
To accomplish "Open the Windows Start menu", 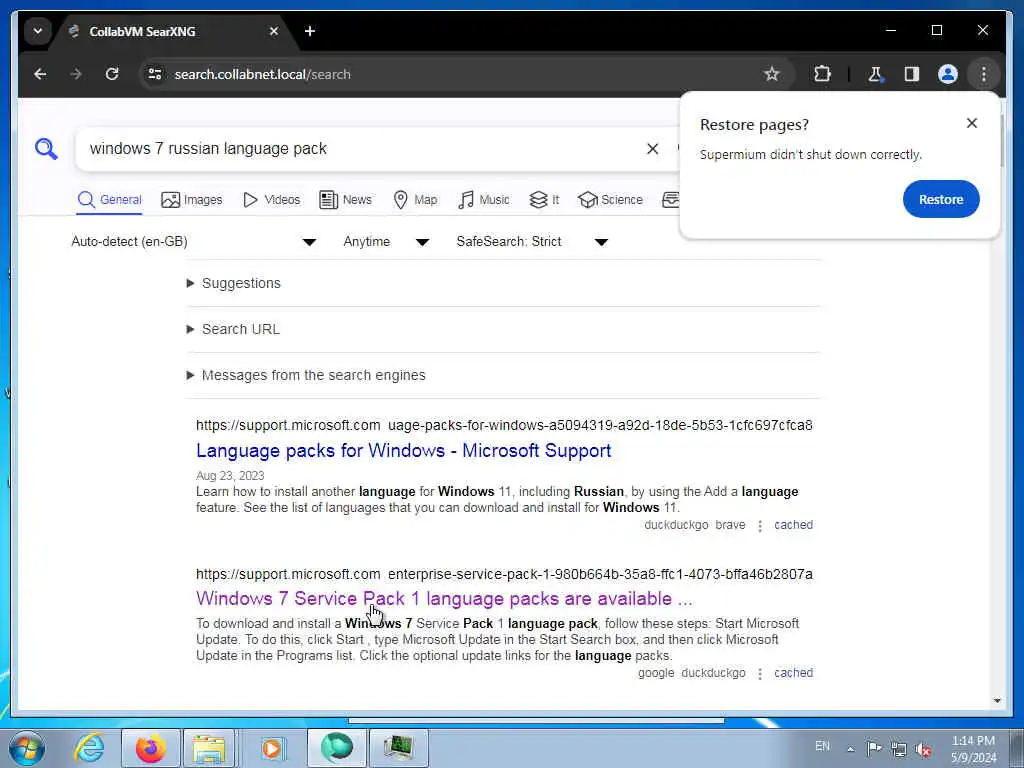I will pos(26,748).
